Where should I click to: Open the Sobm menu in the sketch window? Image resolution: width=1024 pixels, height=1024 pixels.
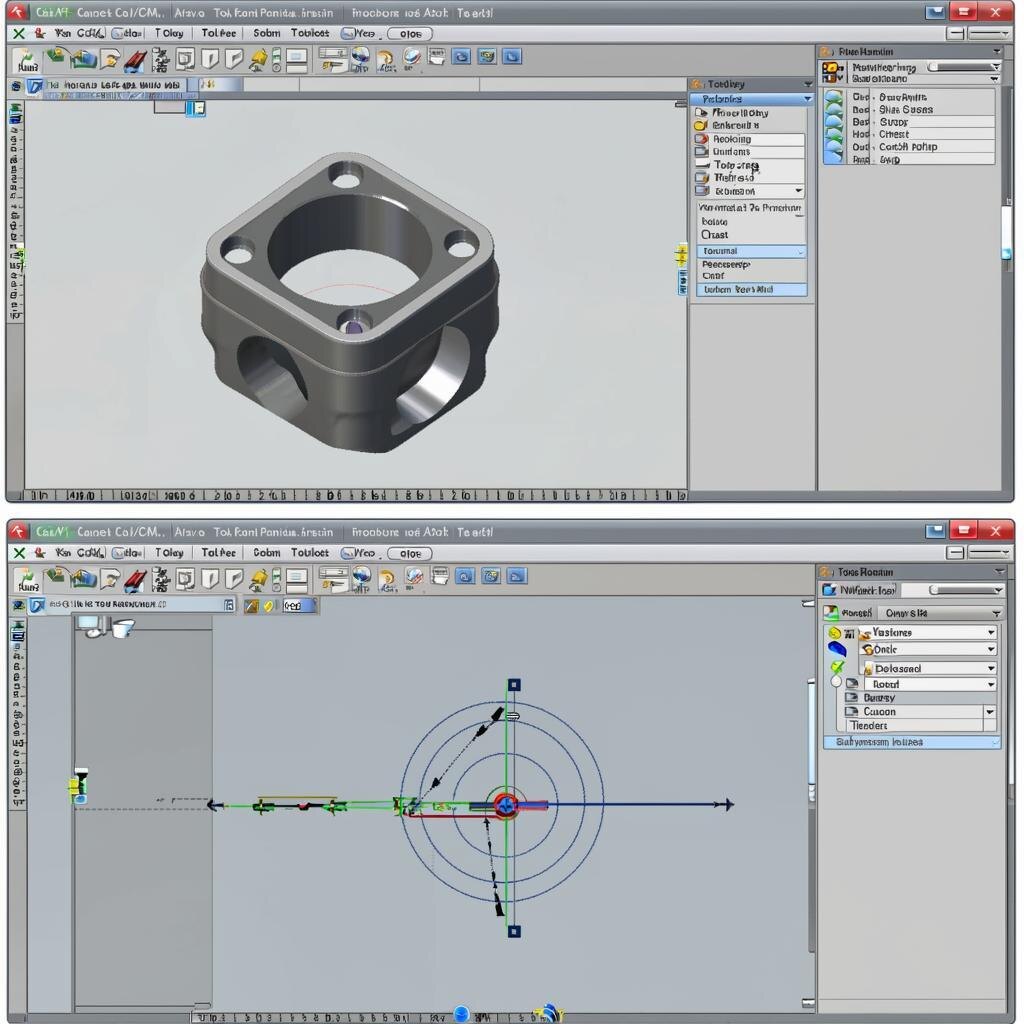click(x=266, y=552)
